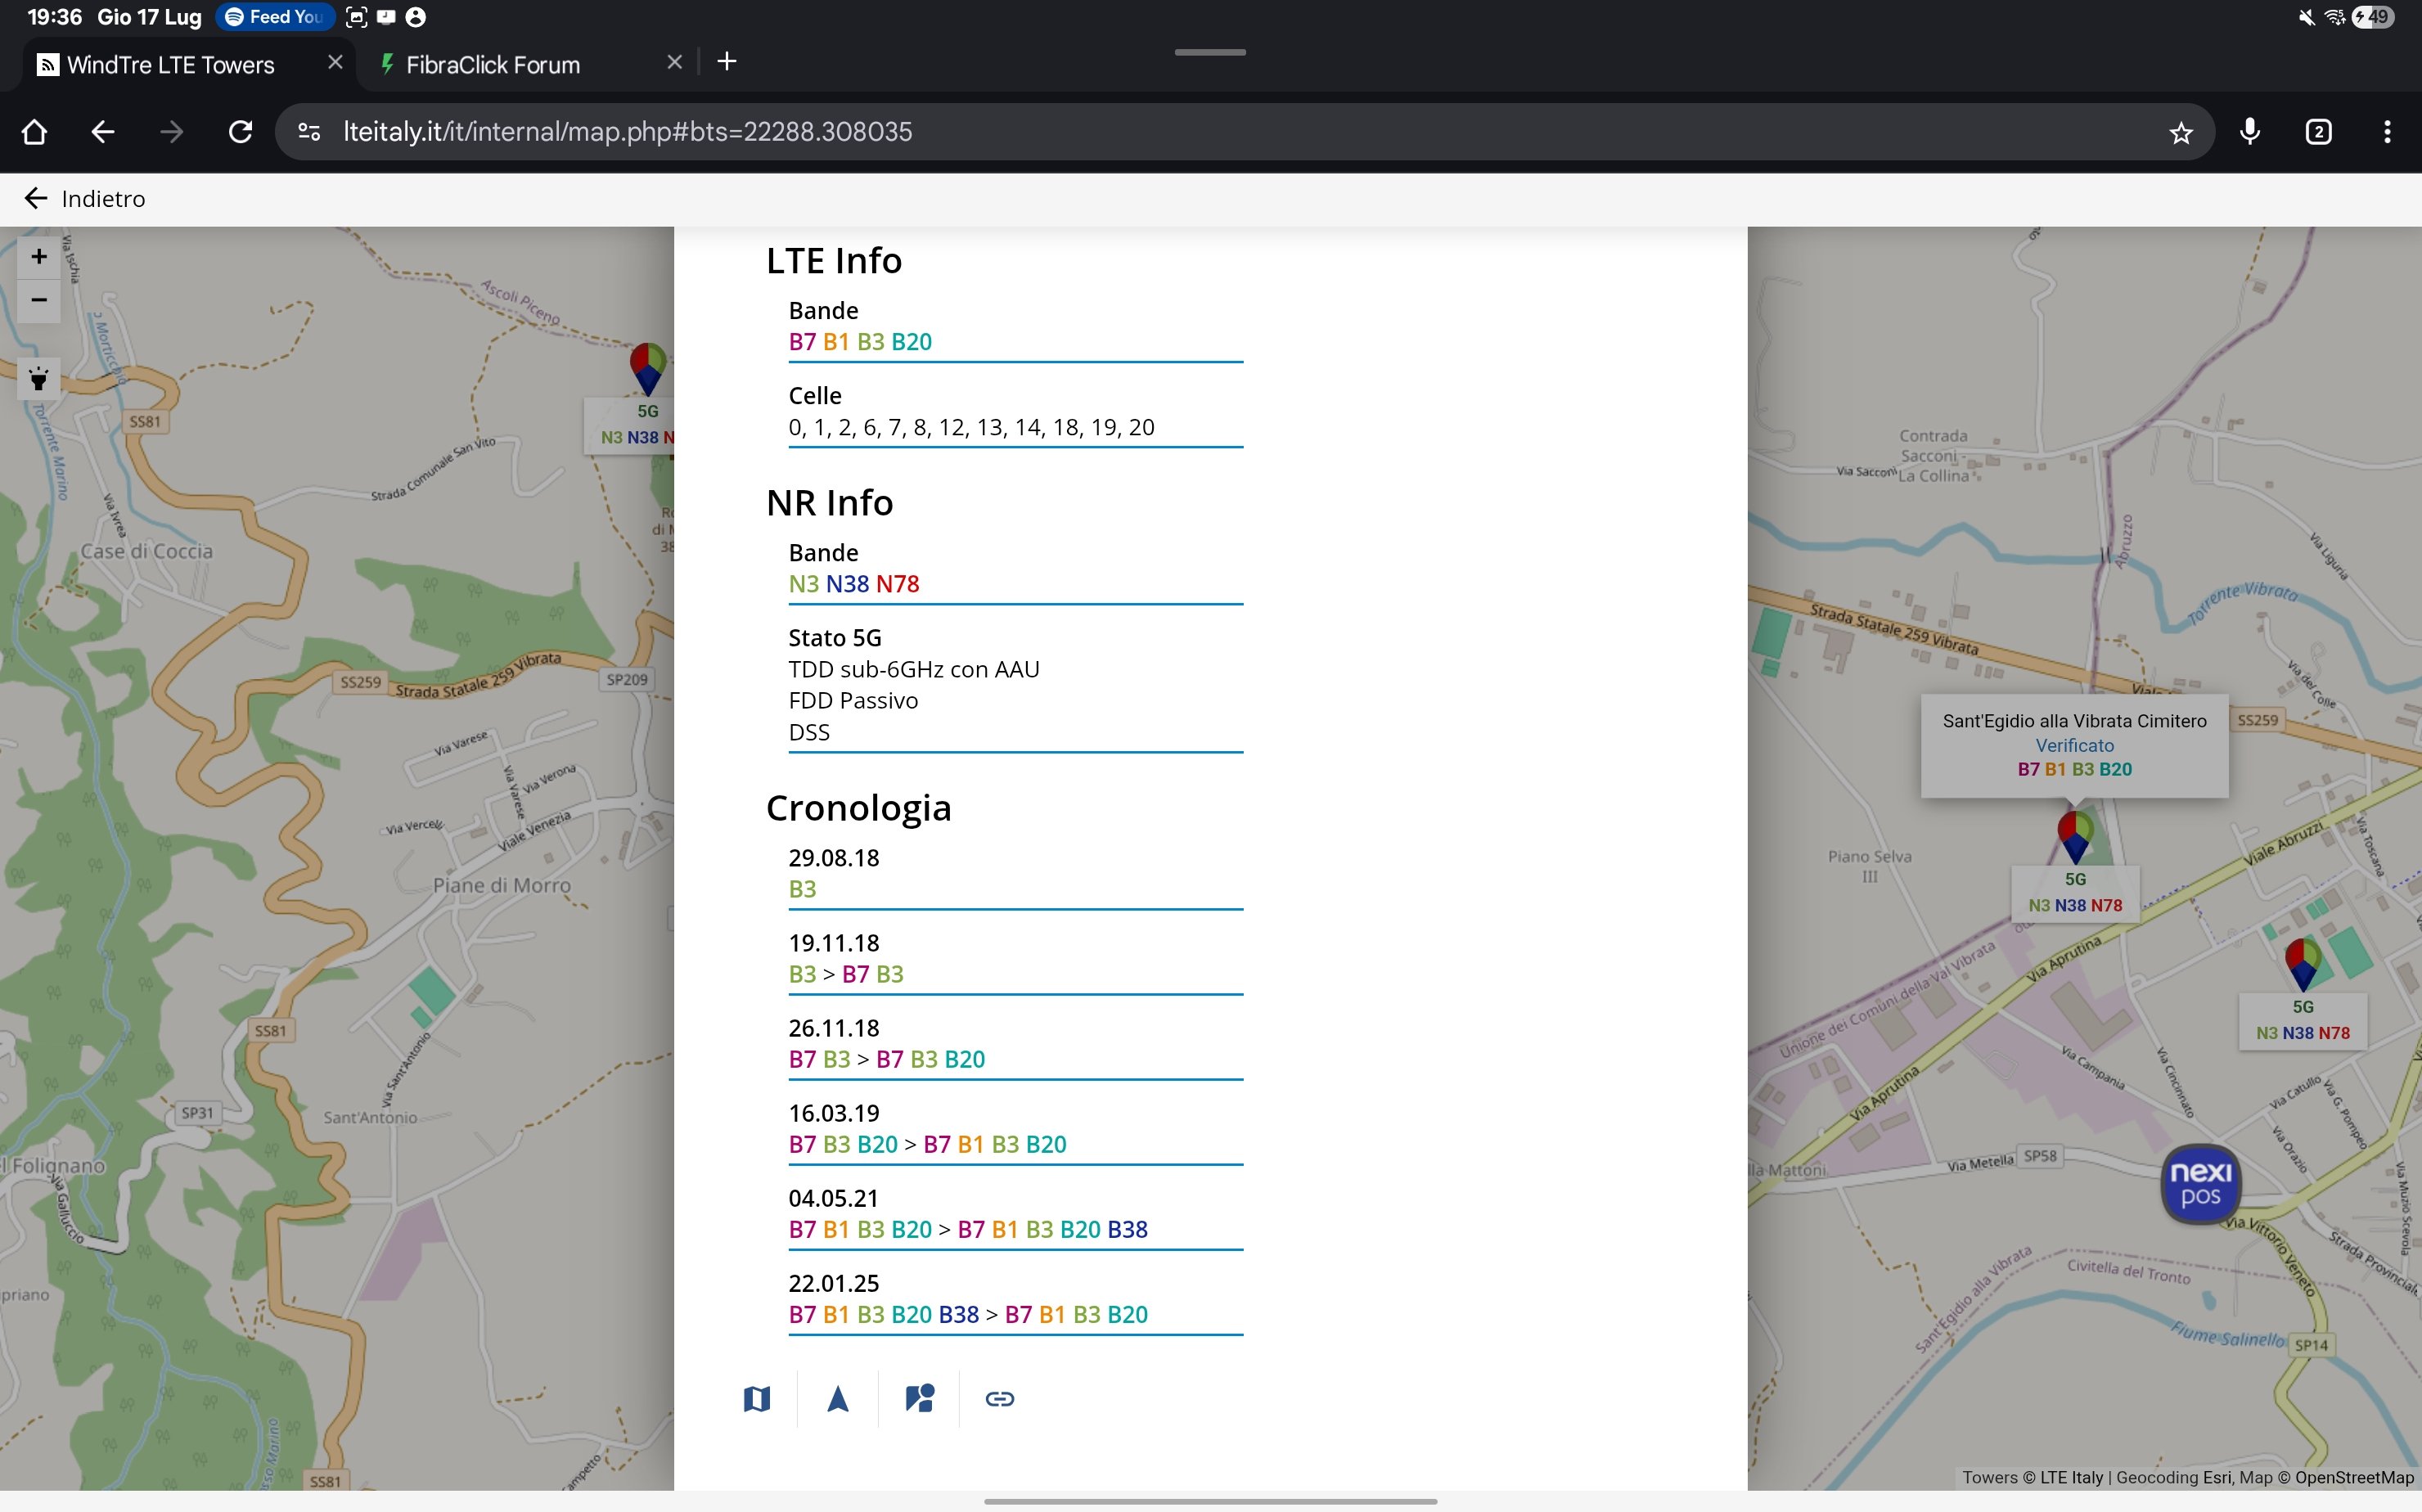The height and width of the screenshot is (1512, 2422).
Task: Click the map view icon below Cronologia
Action: point(757,1398)
